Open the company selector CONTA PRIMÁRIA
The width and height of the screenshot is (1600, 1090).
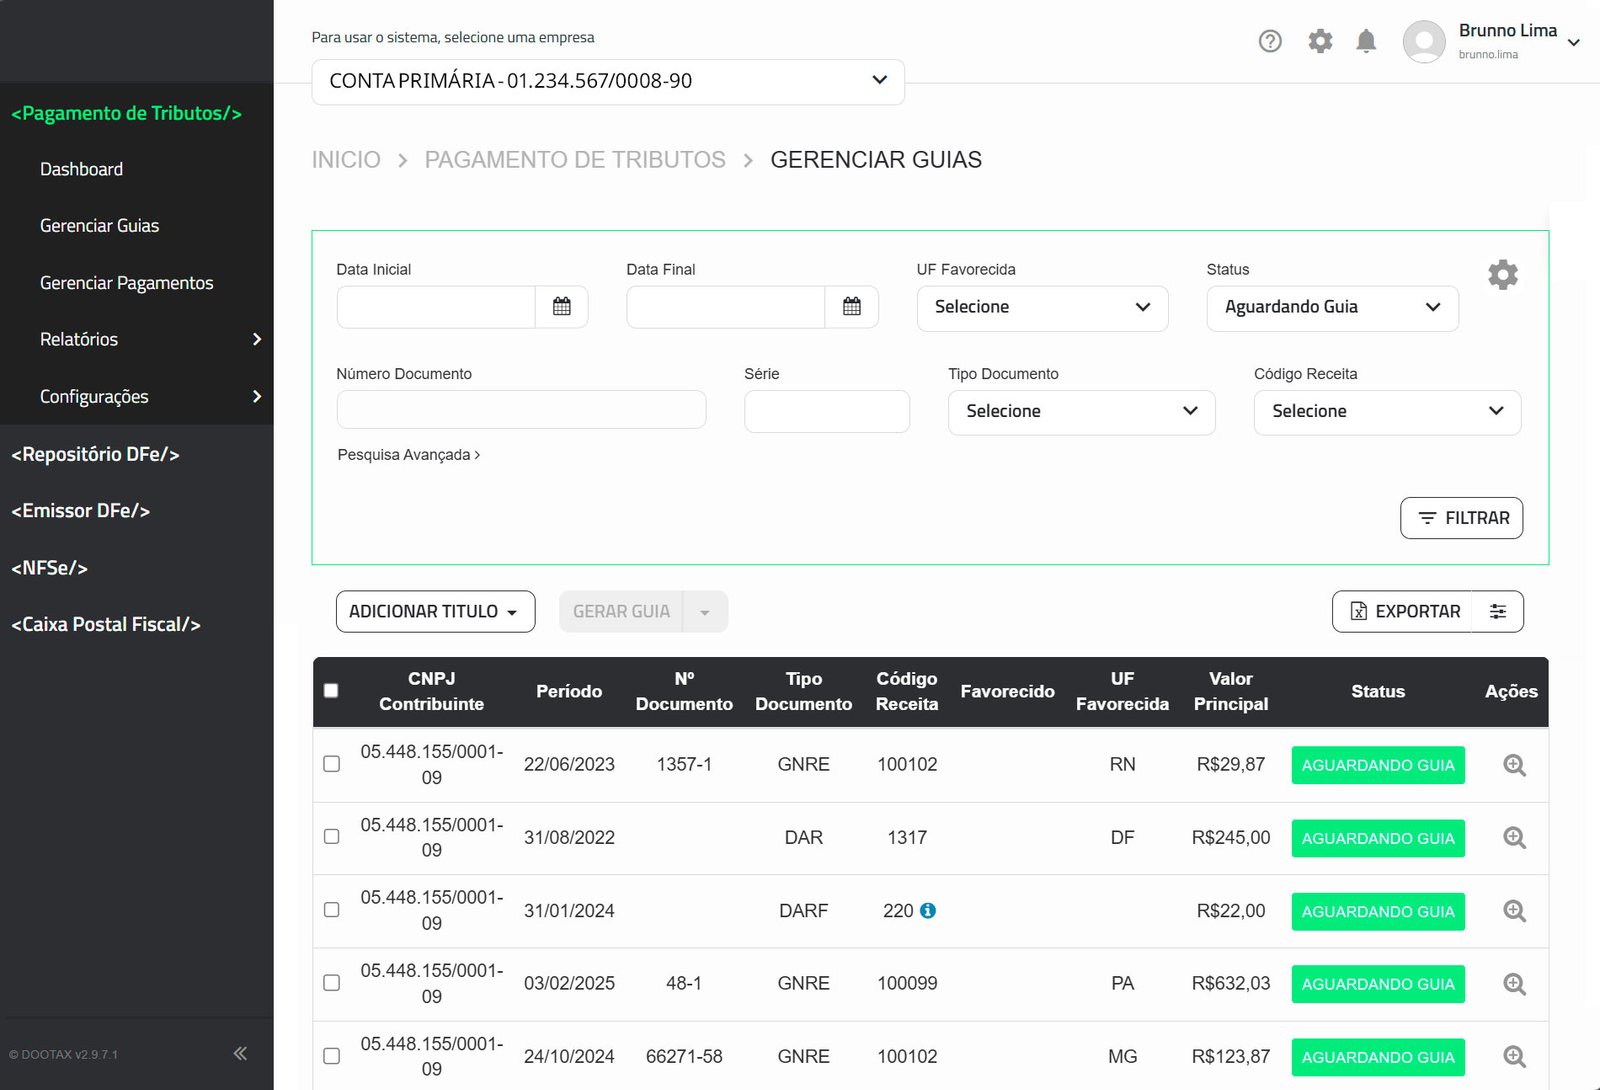608,82
